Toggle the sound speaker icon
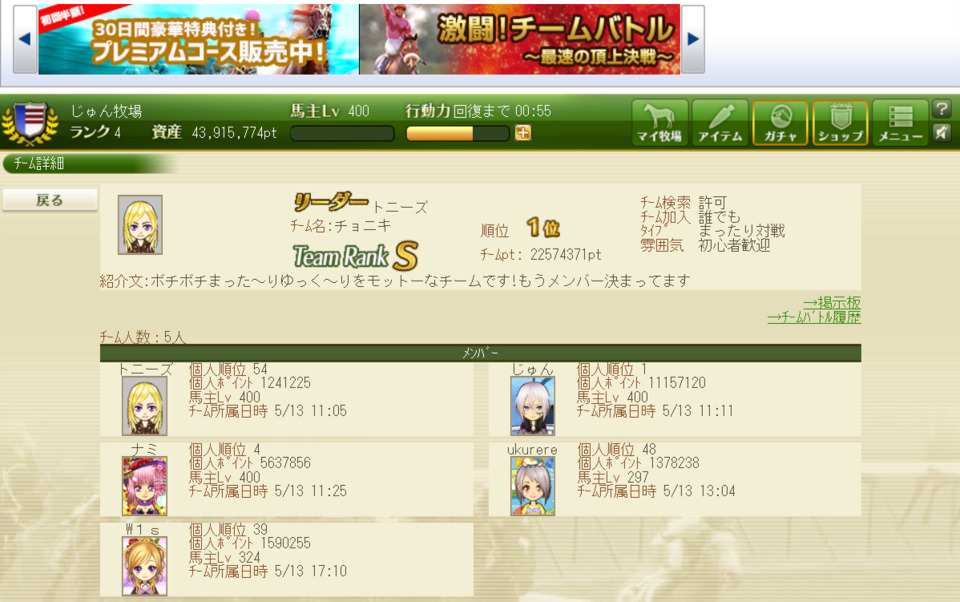The height and width of the screenshot is (602, 960). tap(942, 132)
